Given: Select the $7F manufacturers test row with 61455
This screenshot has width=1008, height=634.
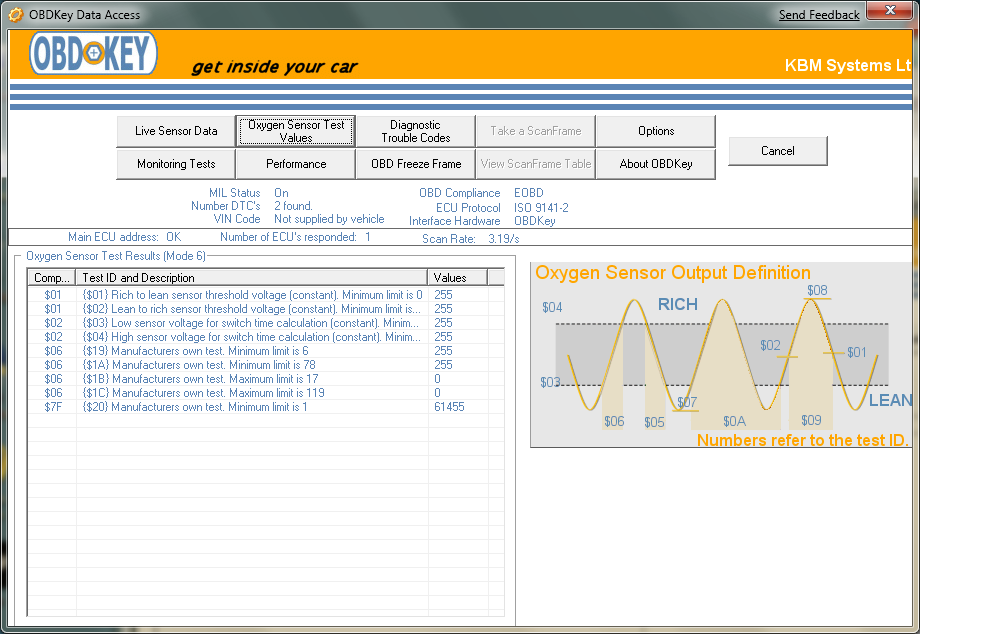Looking at the screenshot, I should click(250, 407).
